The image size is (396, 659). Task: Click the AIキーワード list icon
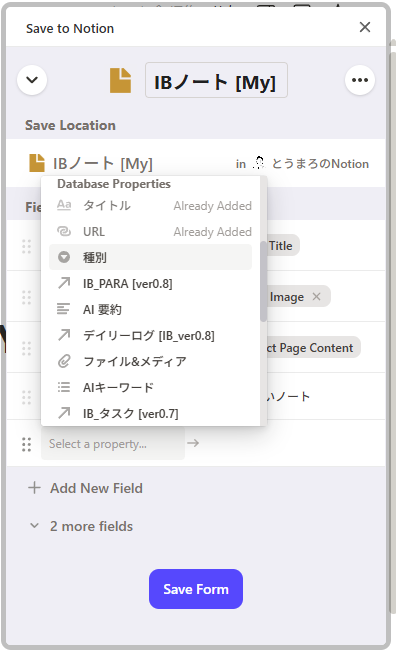[64, 387]
